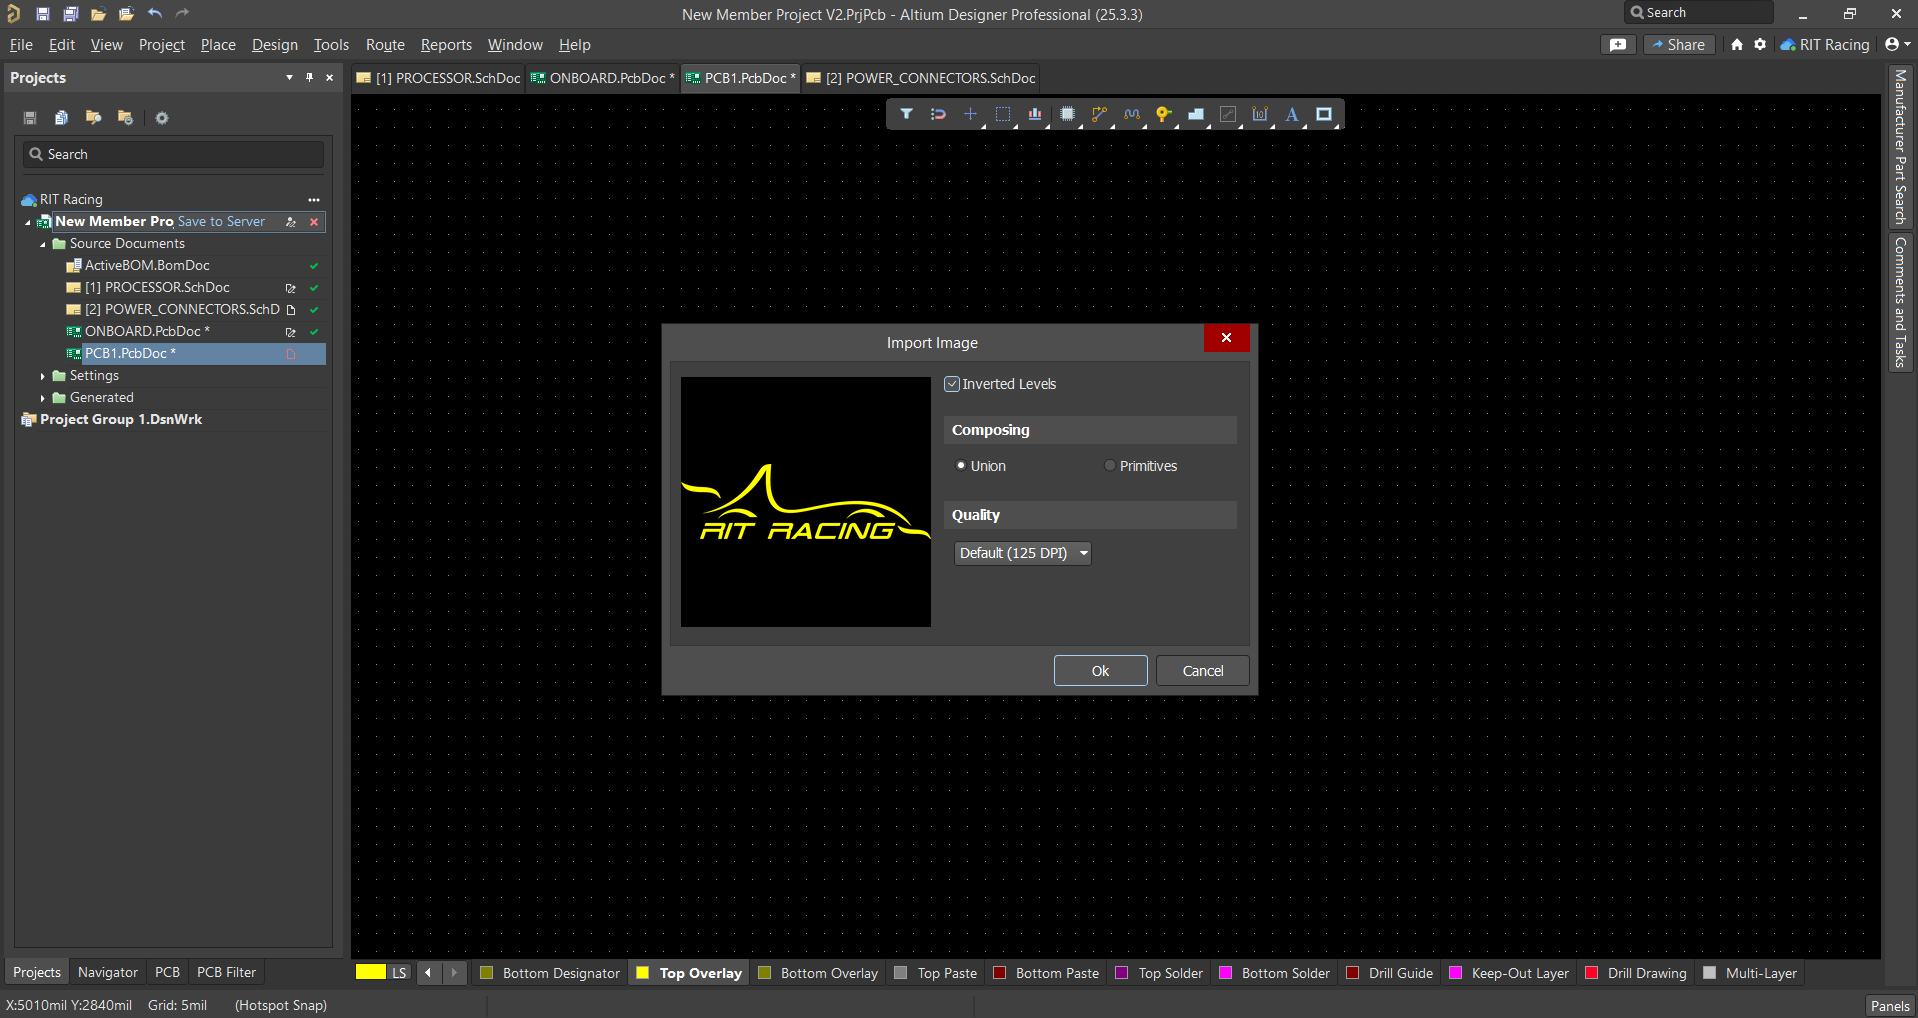Expand the Generated folder
Image resolution: width=1918 pixels, height=1018 pixels.
click(x=43, y=398)
